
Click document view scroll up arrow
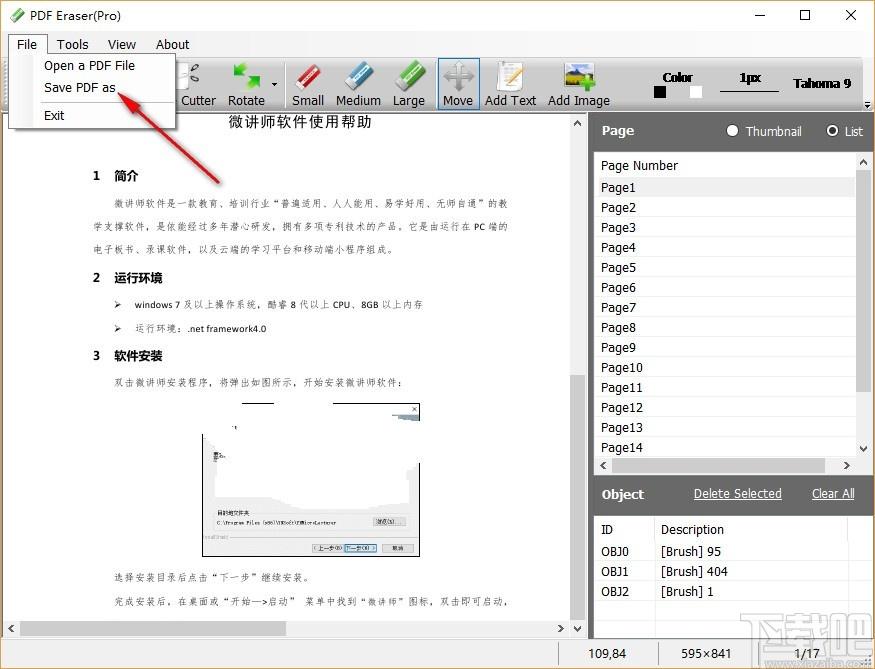578,123
